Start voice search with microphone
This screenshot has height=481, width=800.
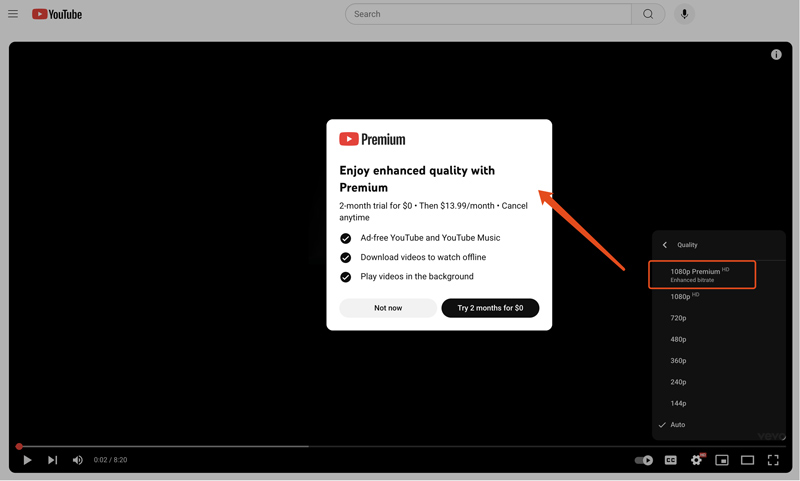[684, 14]
